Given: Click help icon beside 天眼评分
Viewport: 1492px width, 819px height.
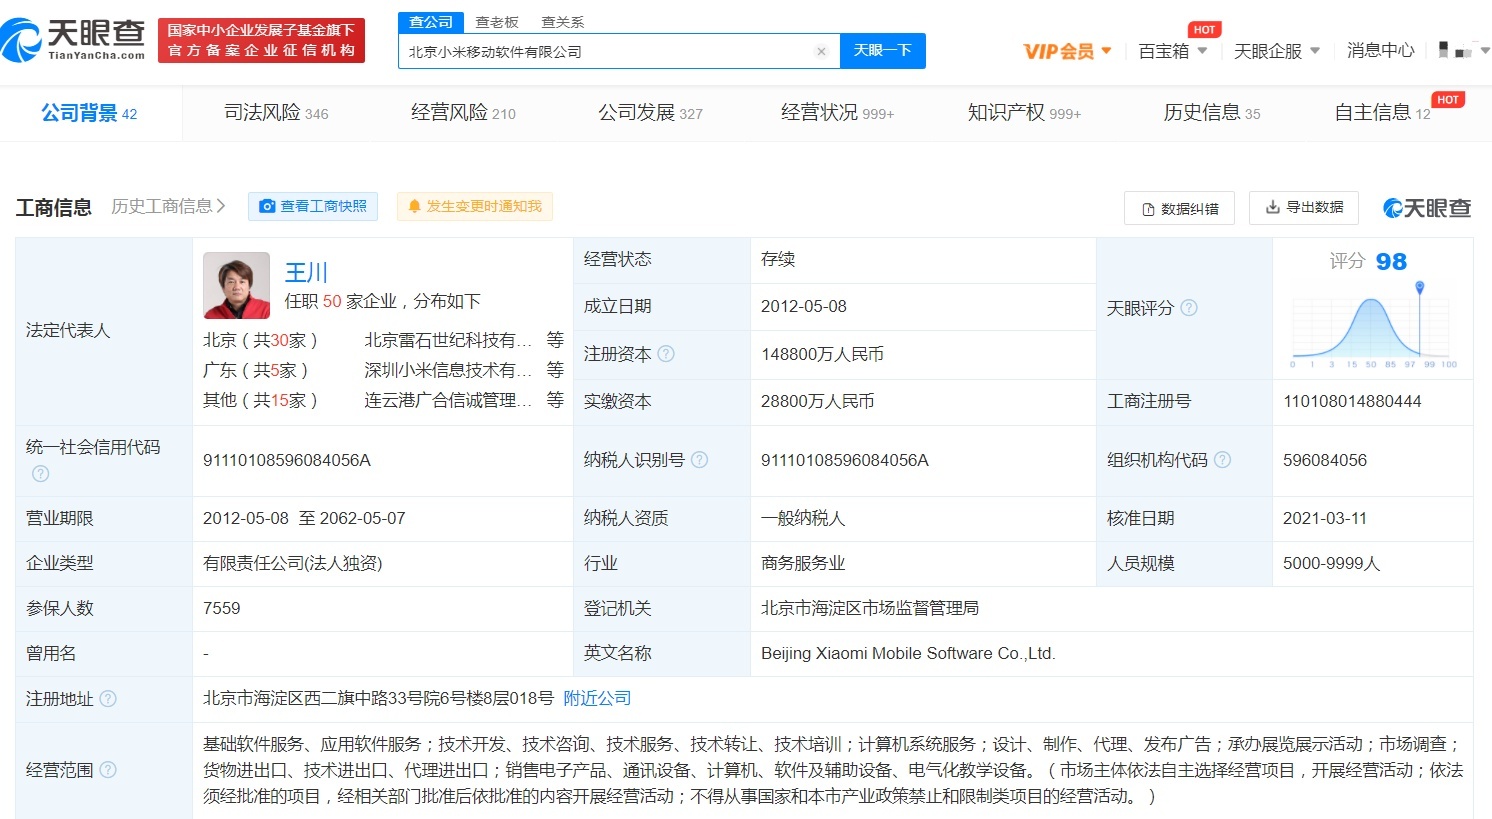Looking at the screenshot, I should pyautogui.click(x=1189, y=308).
